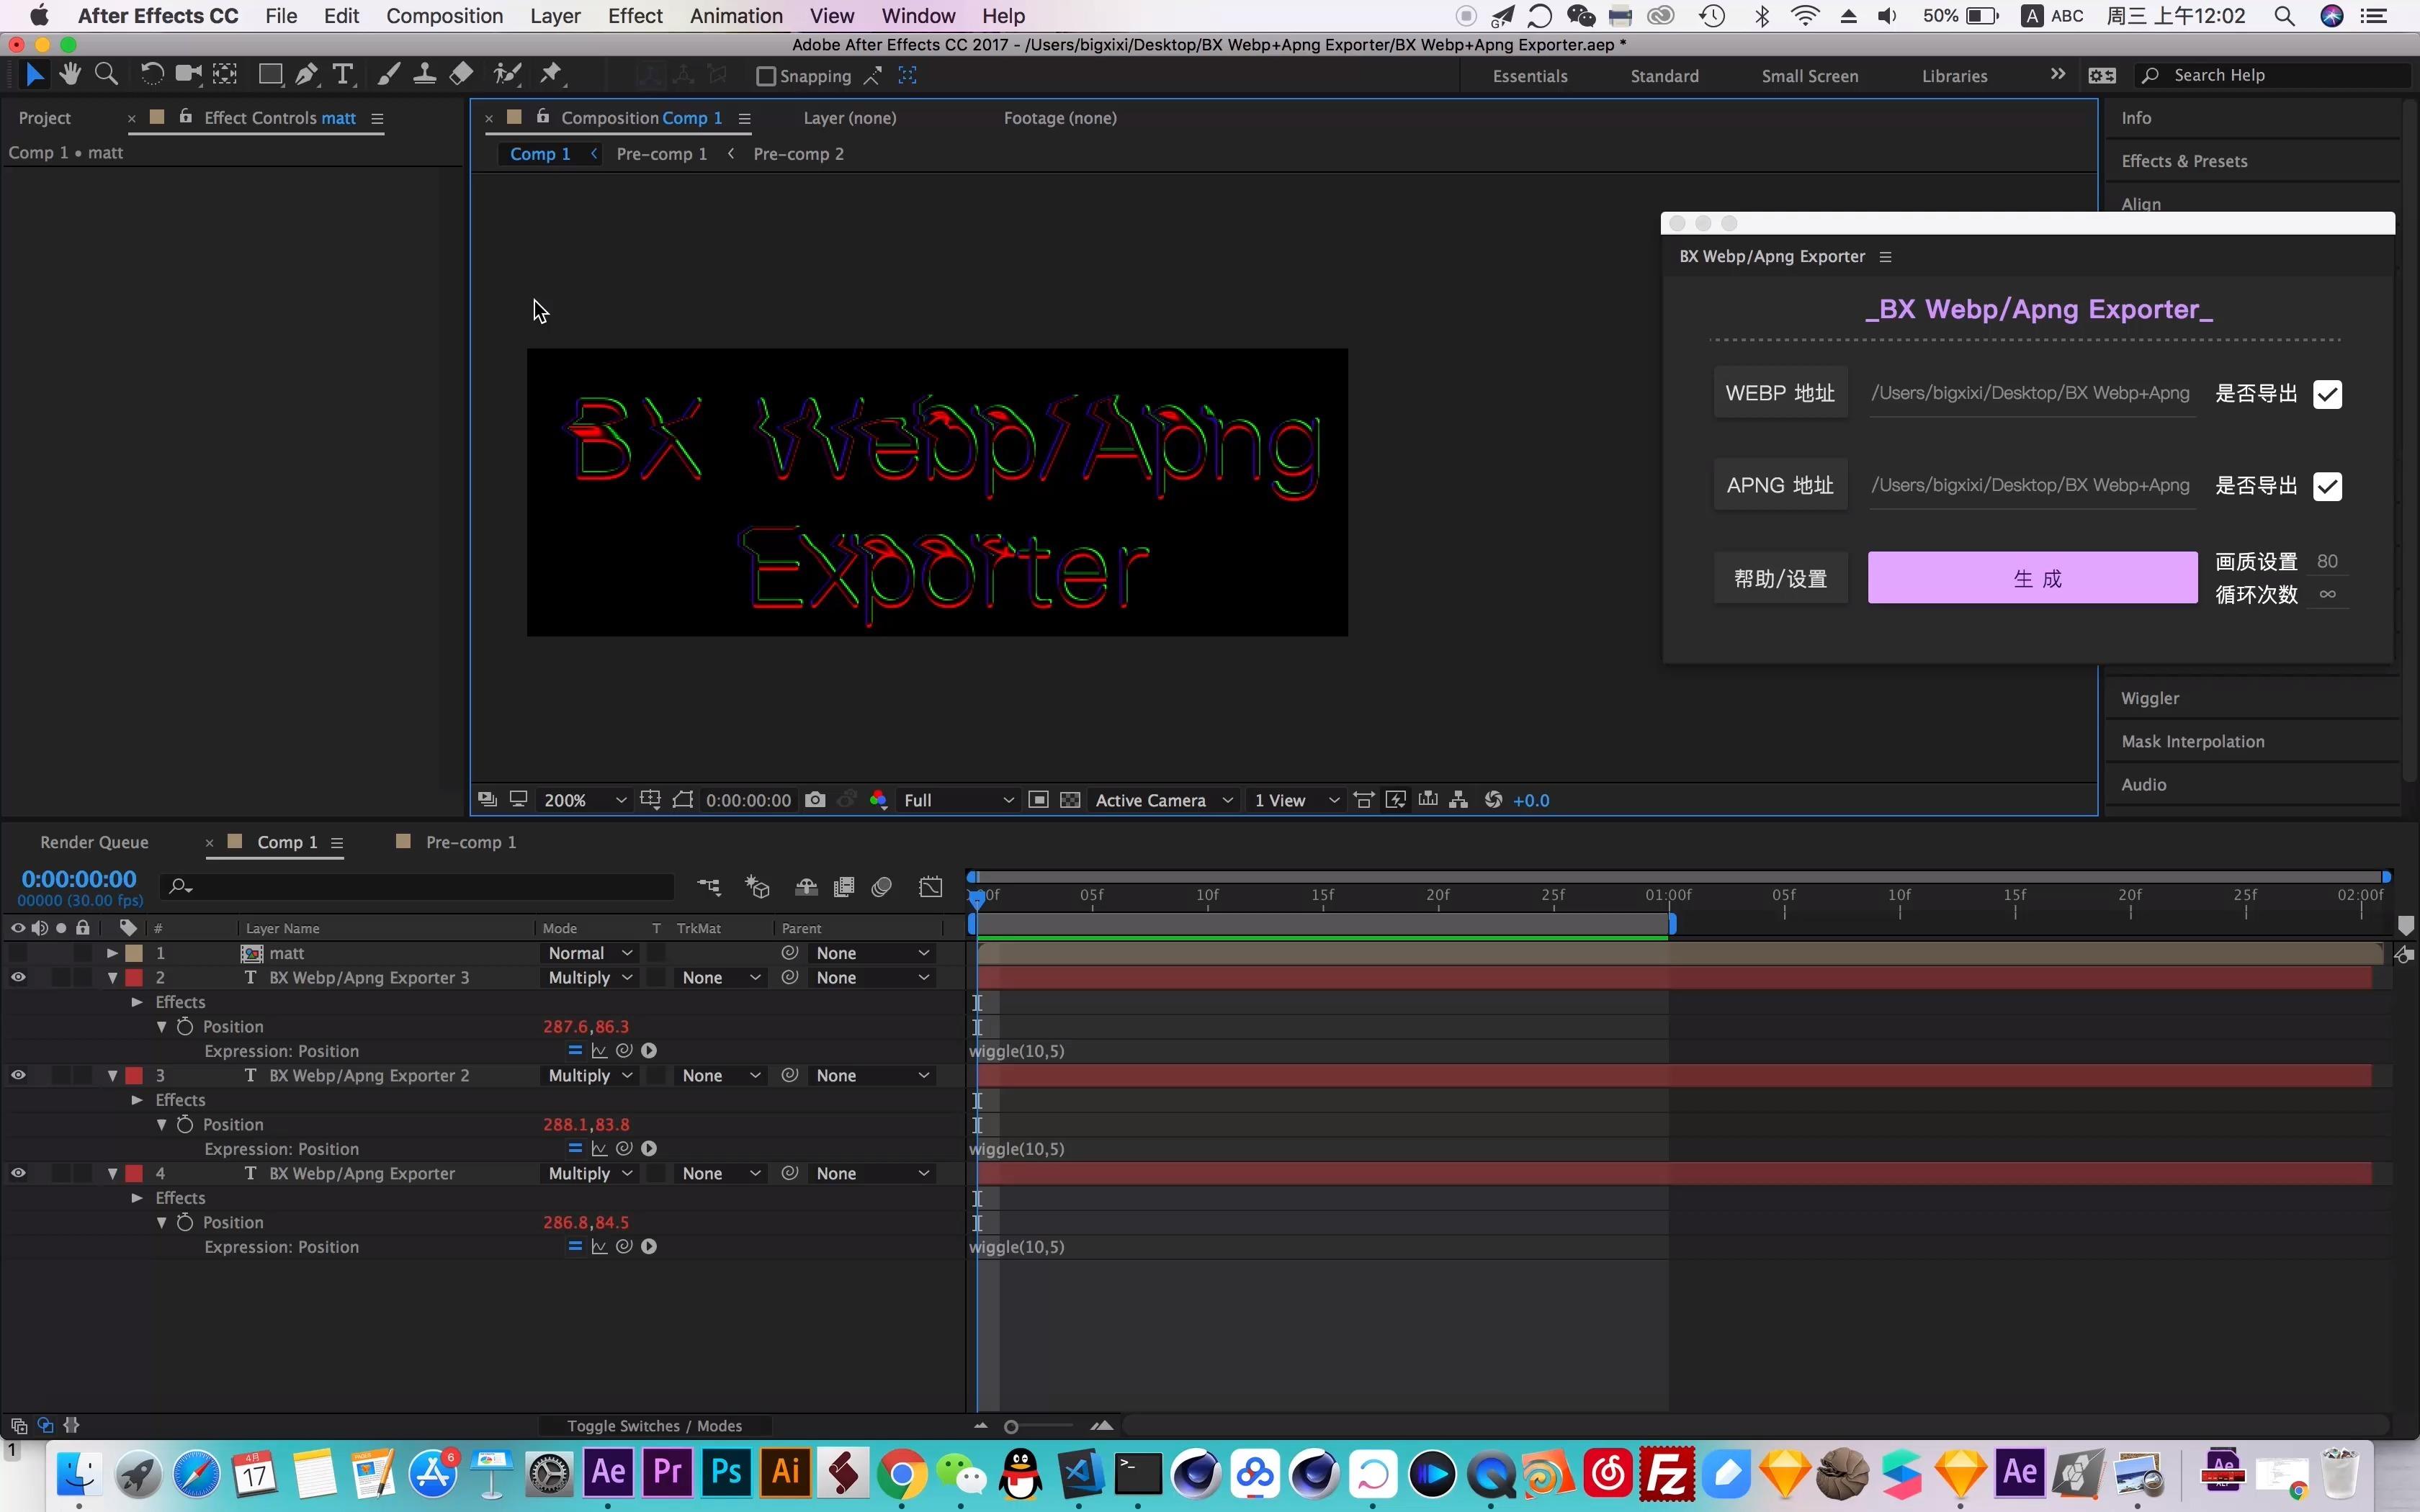Select the Puppet Pin tool

click(x=551, y=75)
